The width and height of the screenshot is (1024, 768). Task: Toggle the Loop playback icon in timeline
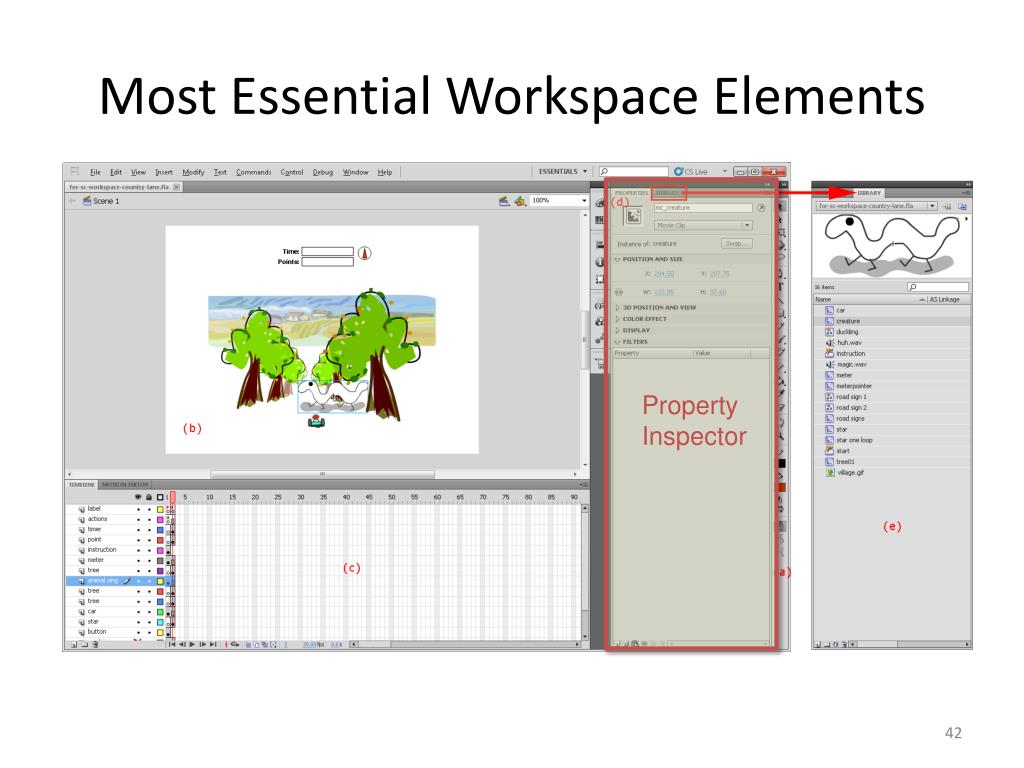pyautogui.click(x=235, y=645)
